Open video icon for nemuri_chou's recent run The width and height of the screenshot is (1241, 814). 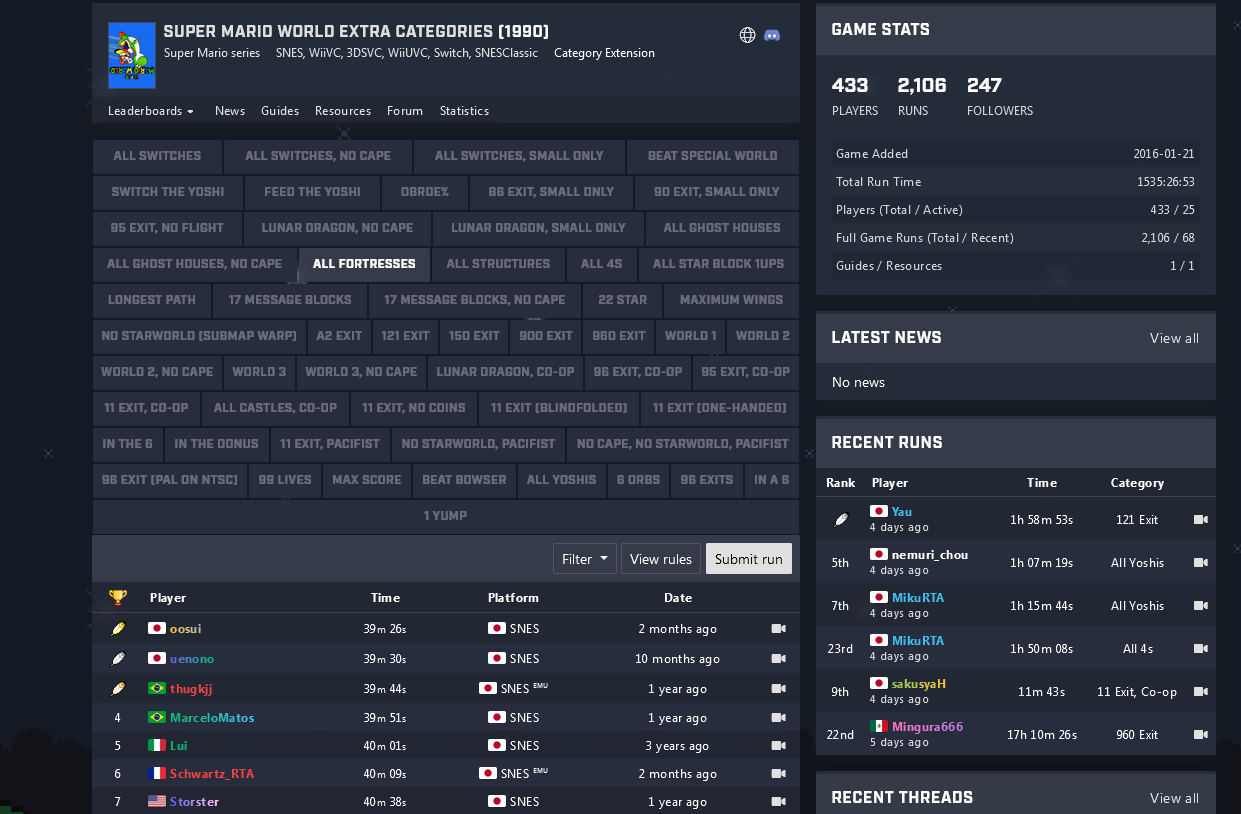pyautogui.click(x=1201, y=563)
